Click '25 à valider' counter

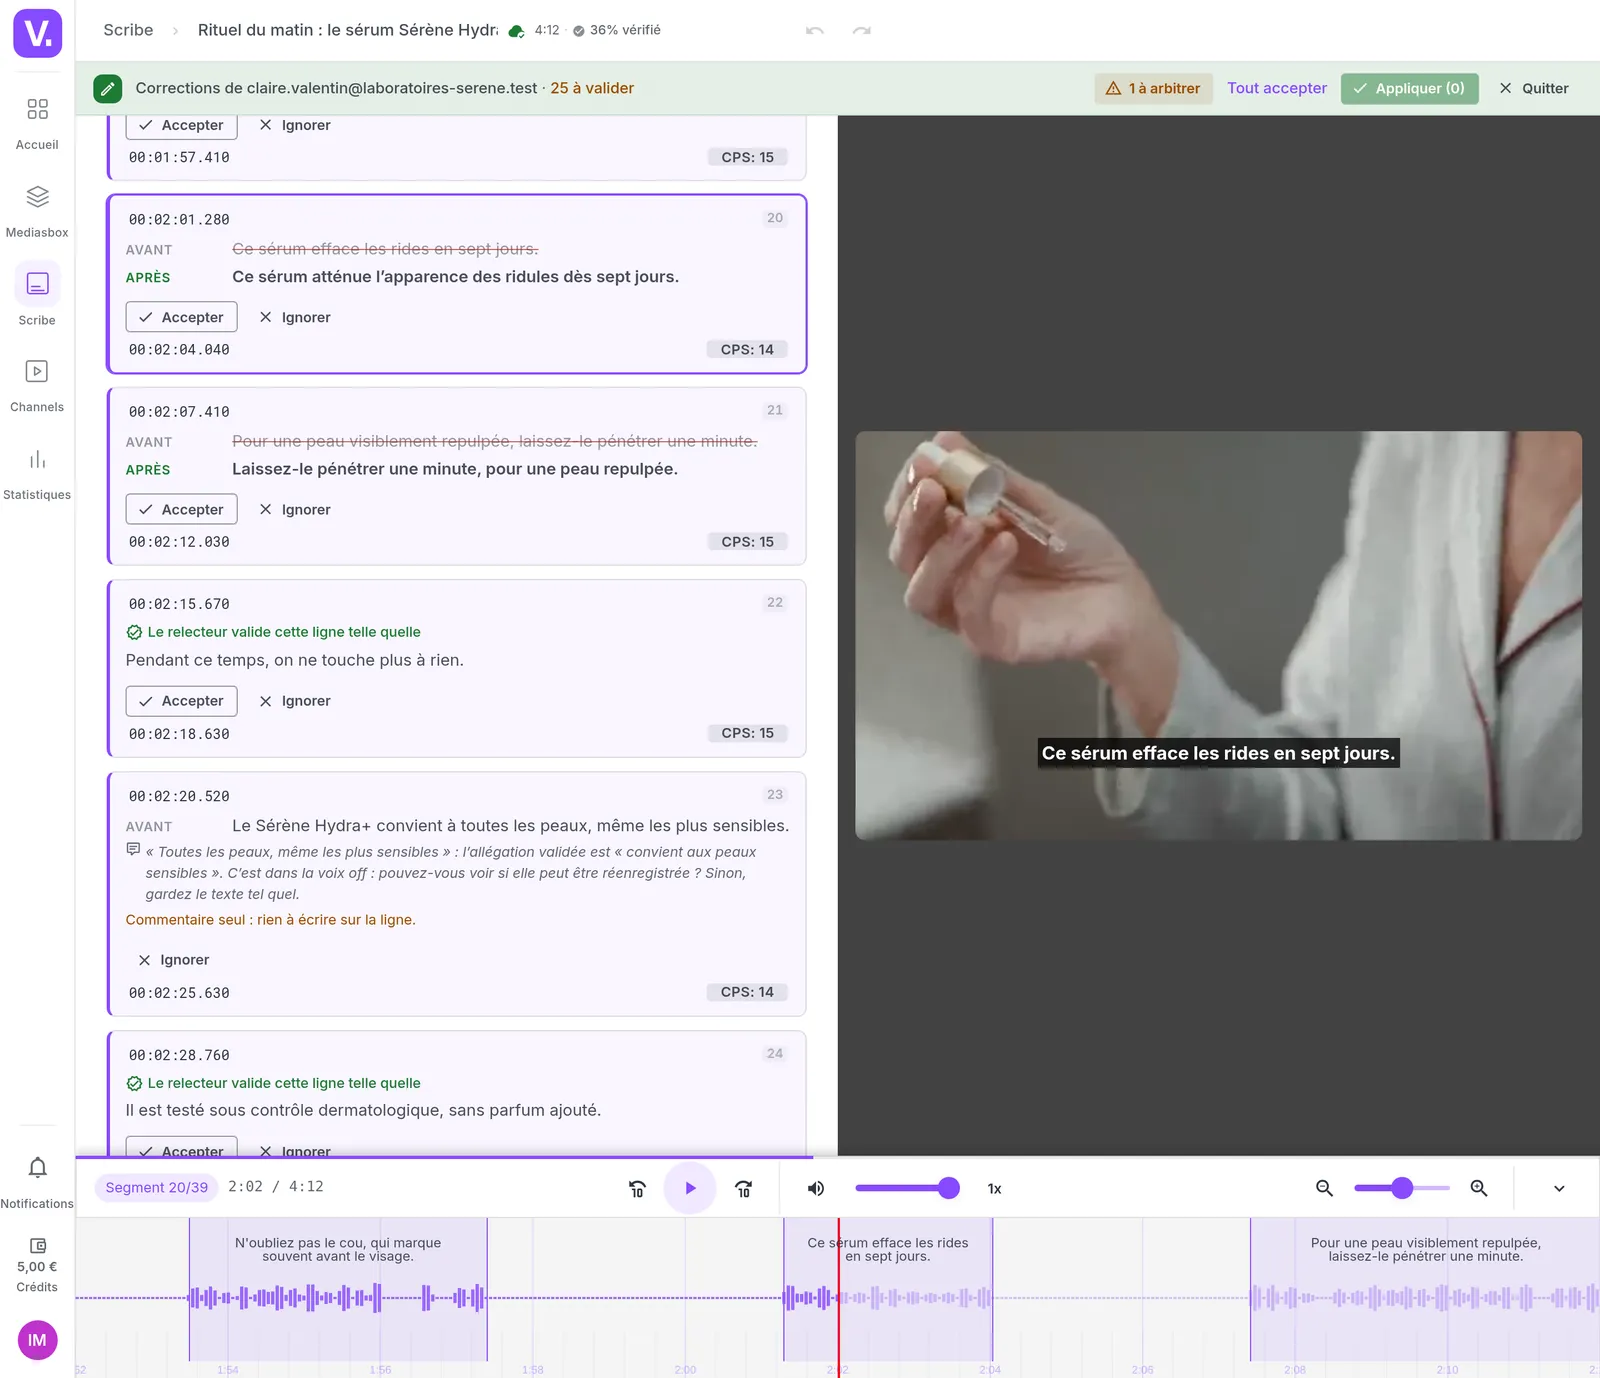click(x=592, y=88)
